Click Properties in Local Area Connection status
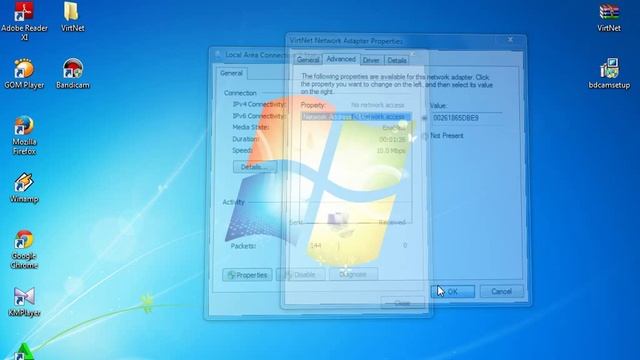Screen dimensions: 640x360 [247, 275]
